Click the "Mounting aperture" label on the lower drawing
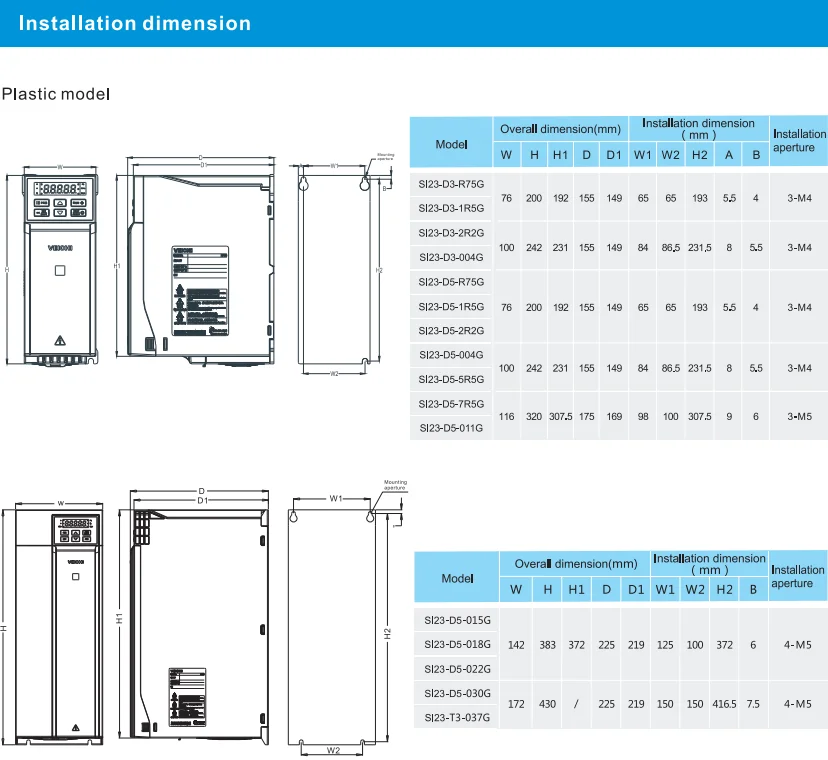 coord(395,485)
